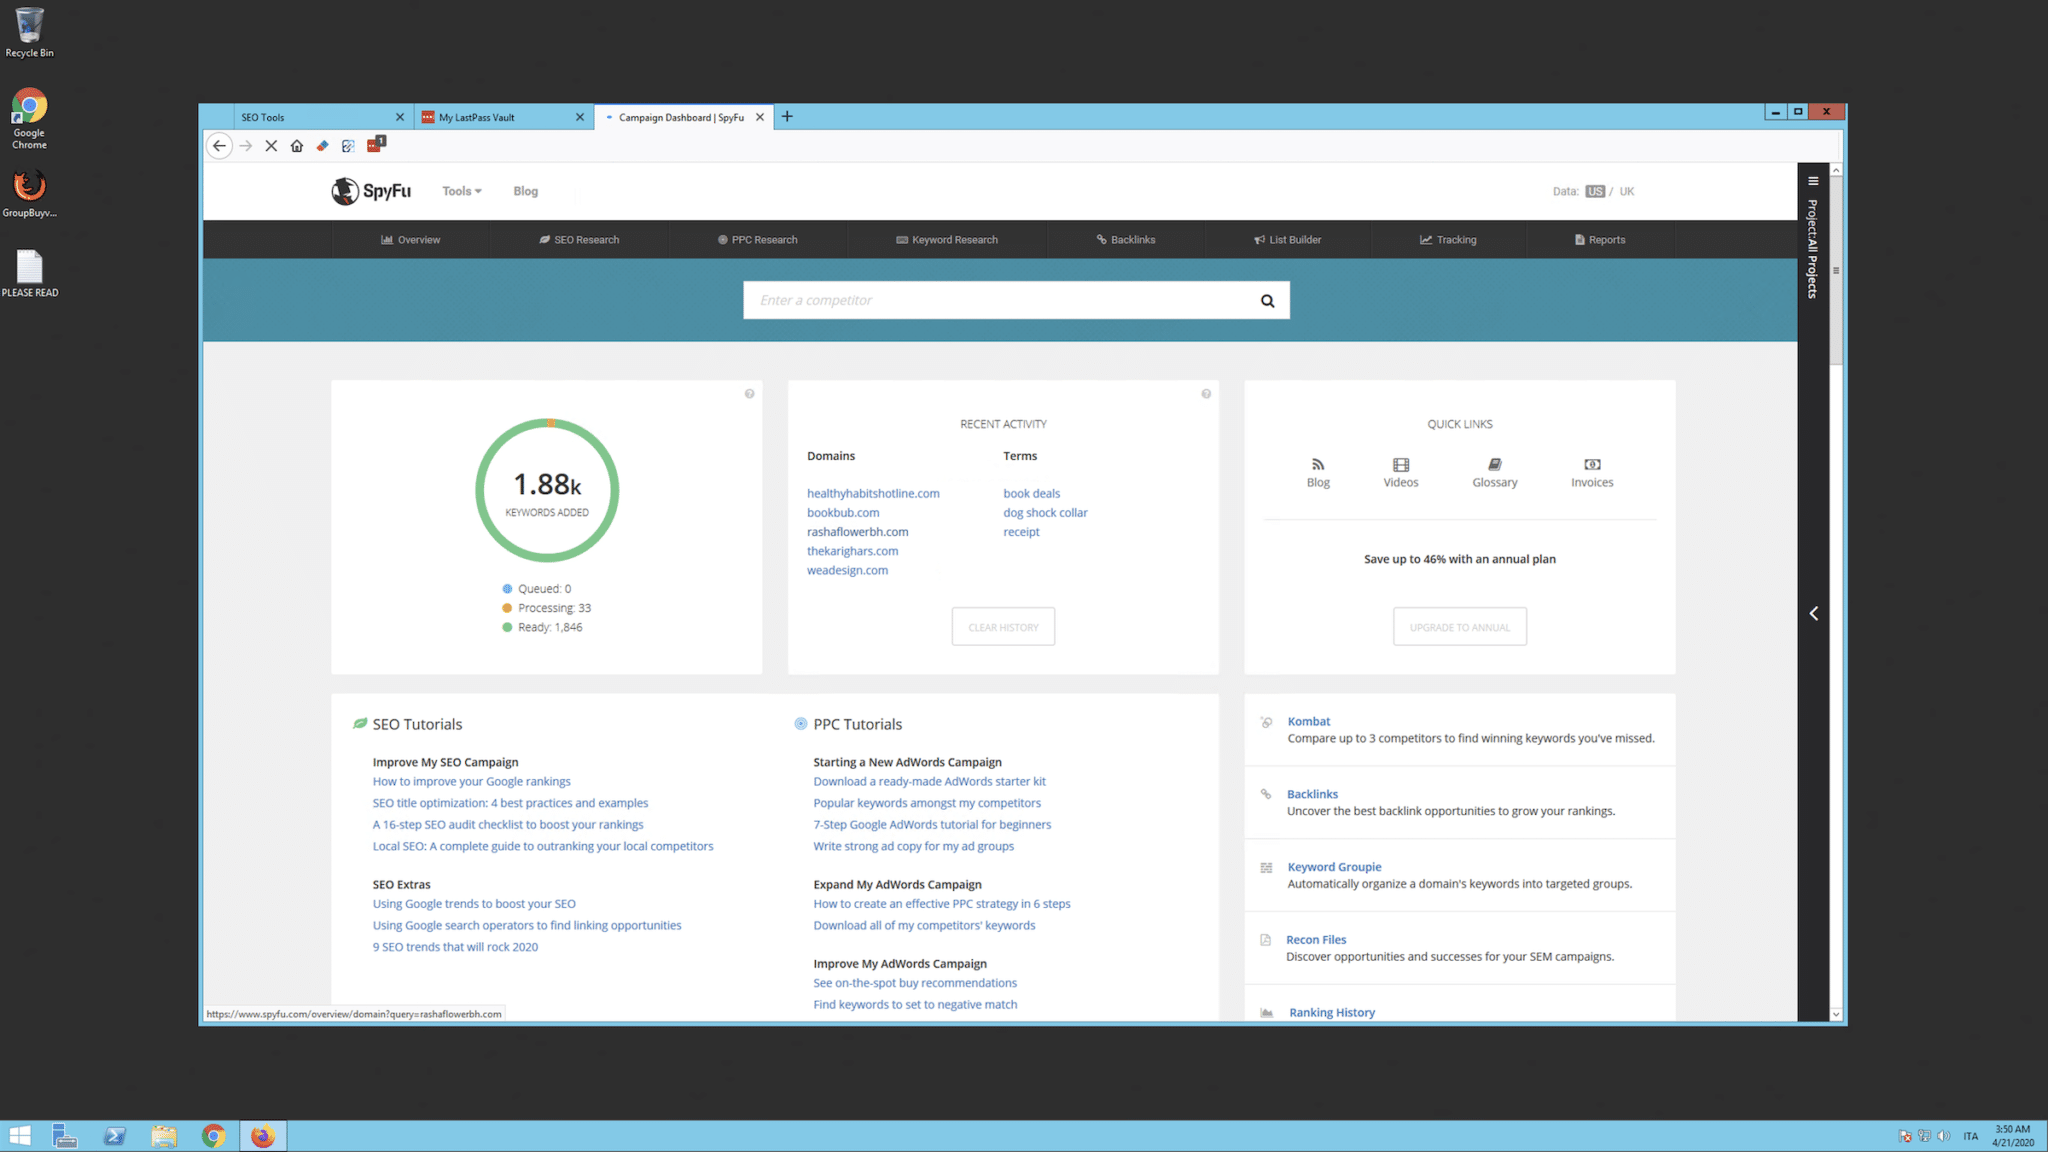Image resolution: width=2048 pixels, height=1152 pixels.
Task: Switch data region to US
Action: (1594, 192)
